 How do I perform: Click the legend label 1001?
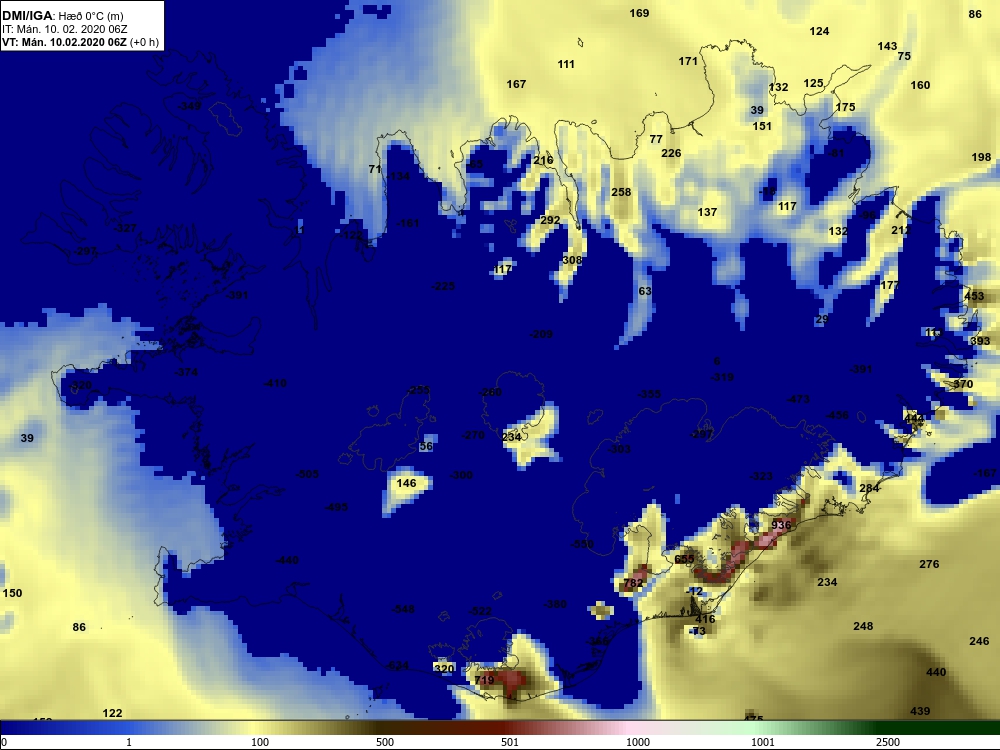click(763, 742)
